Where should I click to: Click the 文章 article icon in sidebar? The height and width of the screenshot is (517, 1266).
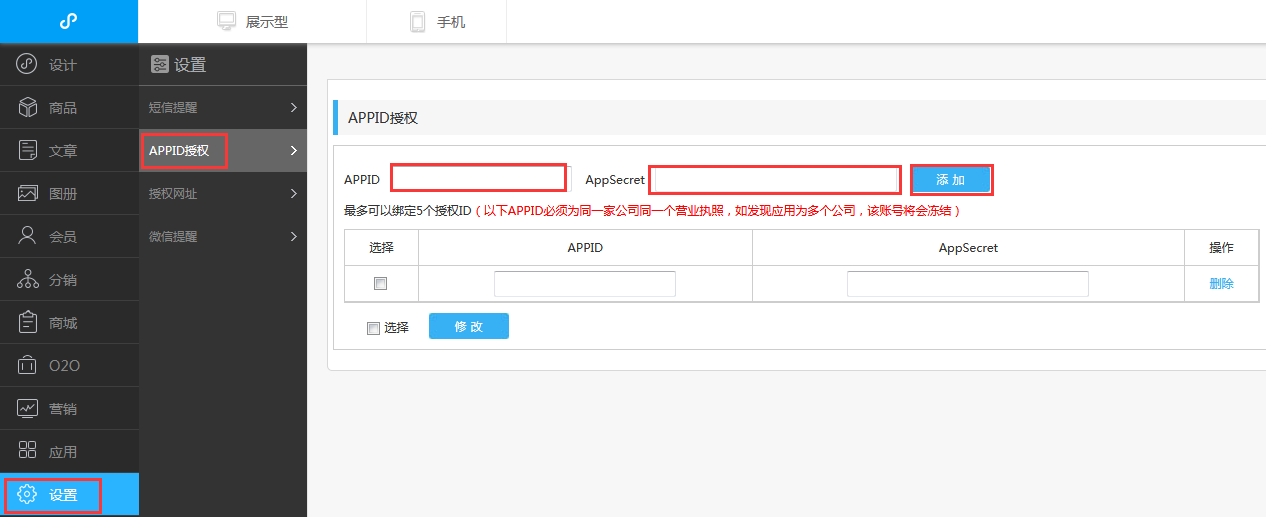[28, 151]
